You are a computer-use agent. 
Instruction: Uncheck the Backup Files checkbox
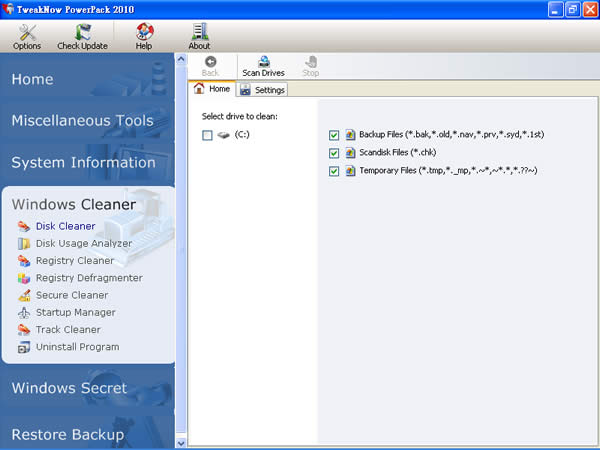click(334, 135)
